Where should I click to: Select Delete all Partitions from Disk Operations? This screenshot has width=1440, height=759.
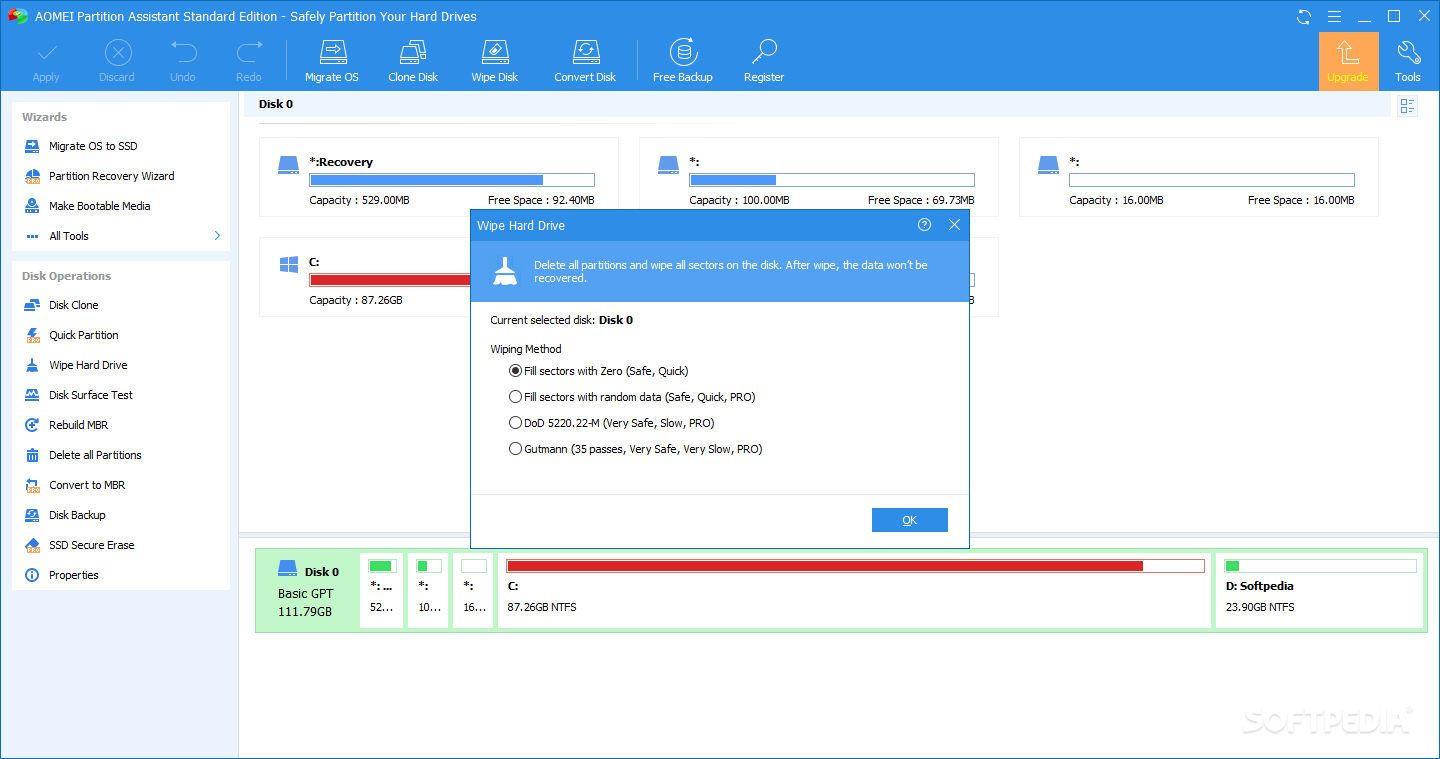tap(96, 454)
